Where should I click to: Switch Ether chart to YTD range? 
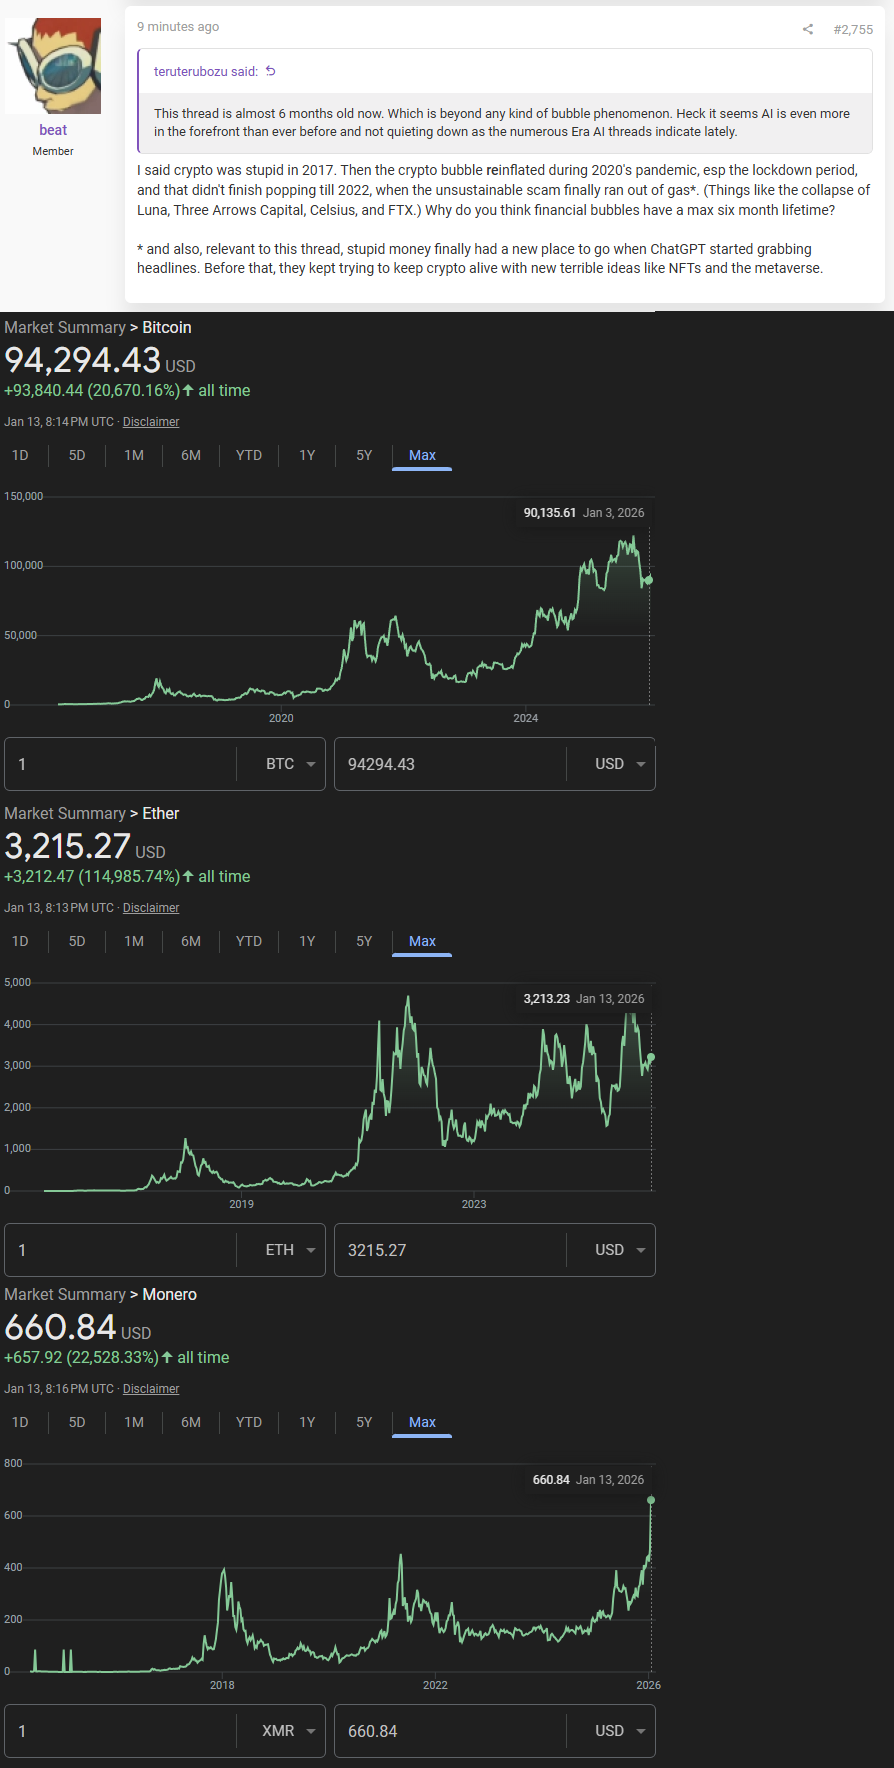(249, 941)
